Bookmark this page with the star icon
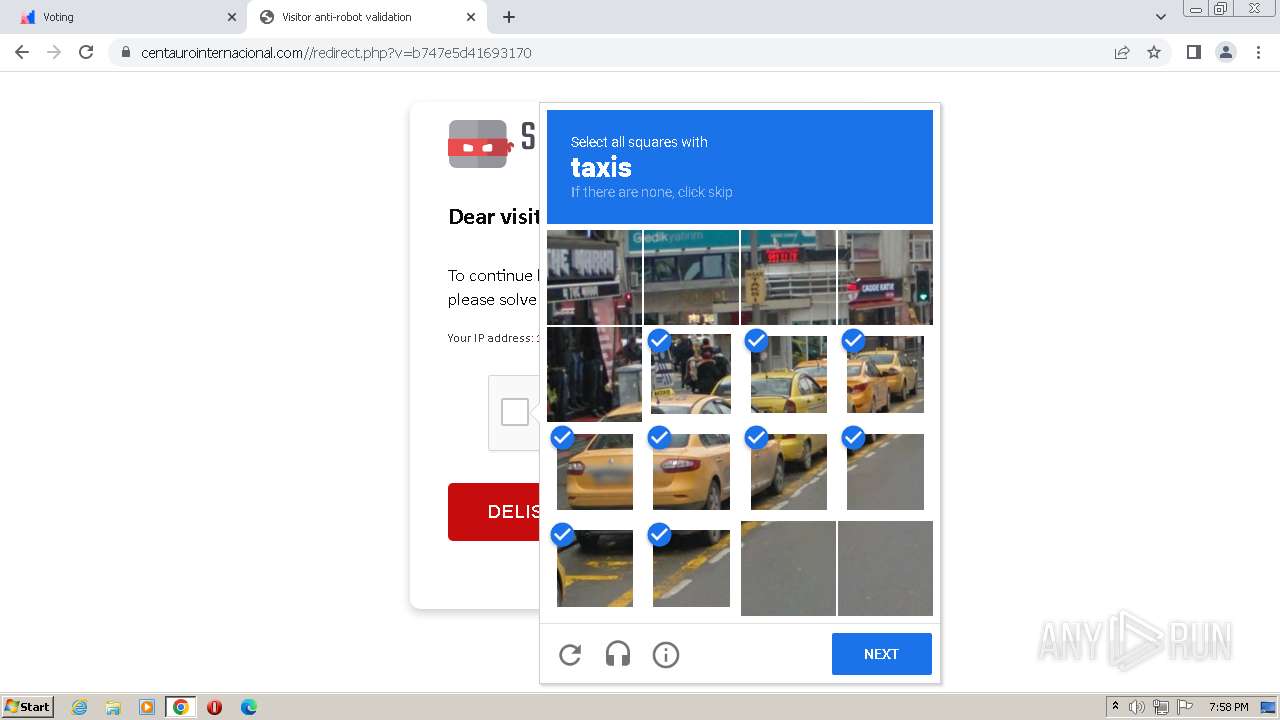Viewport: 1280px width, 720px height. [x=1154, y=52]
